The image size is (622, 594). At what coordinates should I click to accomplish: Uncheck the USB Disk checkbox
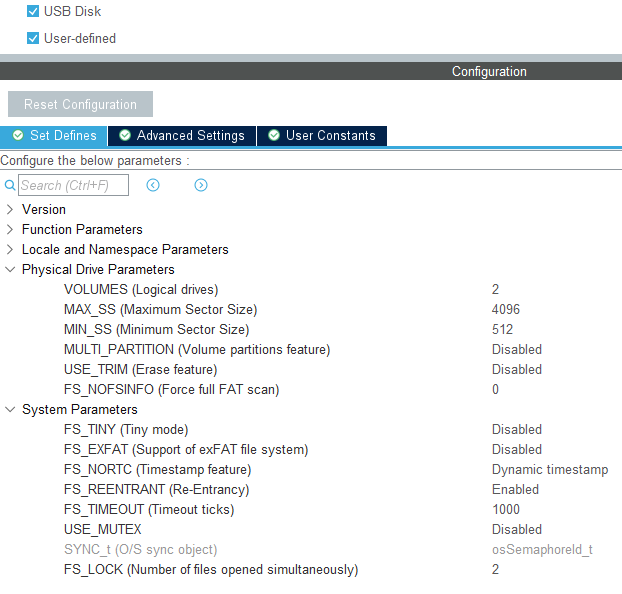pyautogui.click(x=33, y=12)
